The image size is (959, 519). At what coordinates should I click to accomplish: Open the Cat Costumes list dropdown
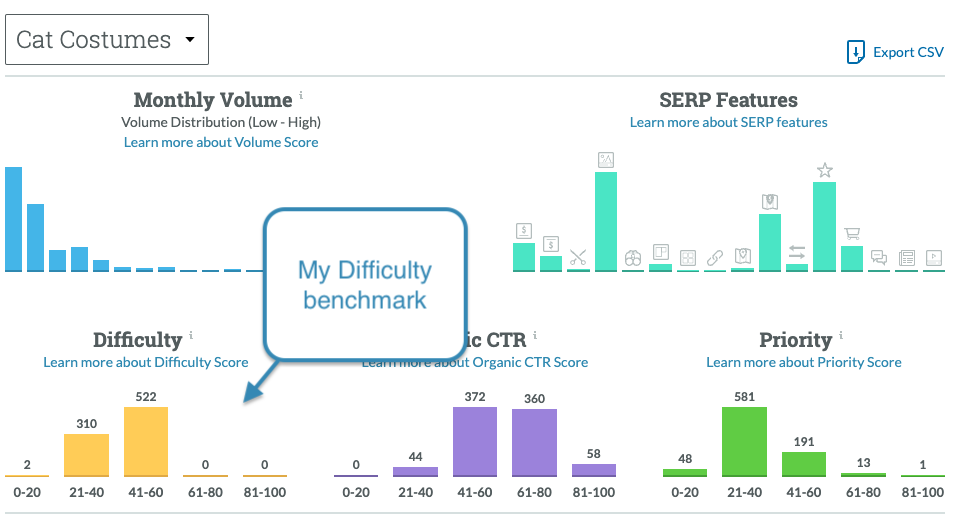(x=107, y=41)
